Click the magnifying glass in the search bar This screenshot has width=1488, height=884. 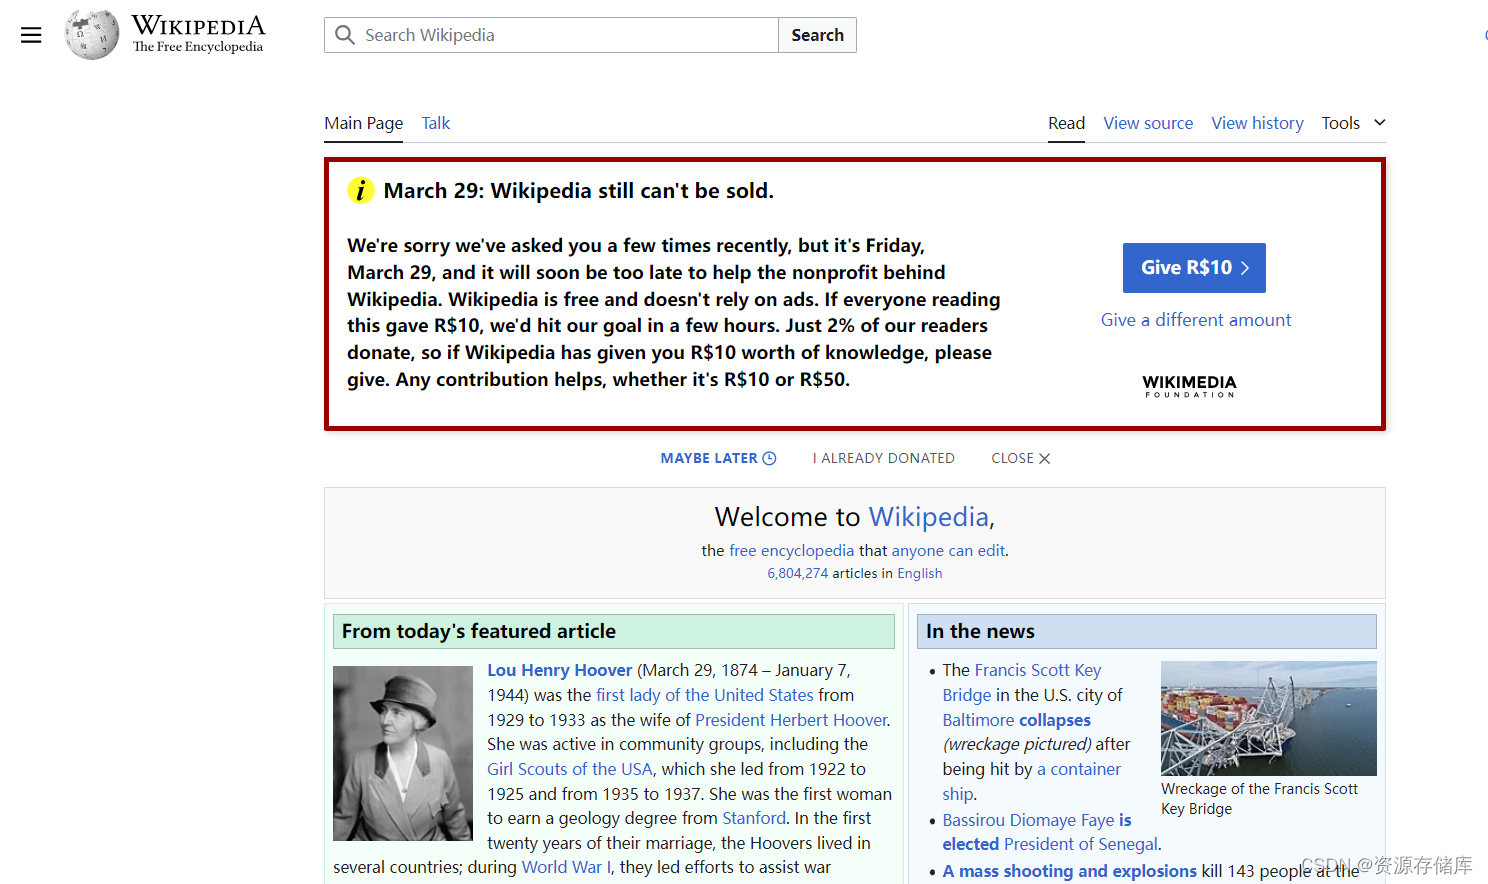344,35
